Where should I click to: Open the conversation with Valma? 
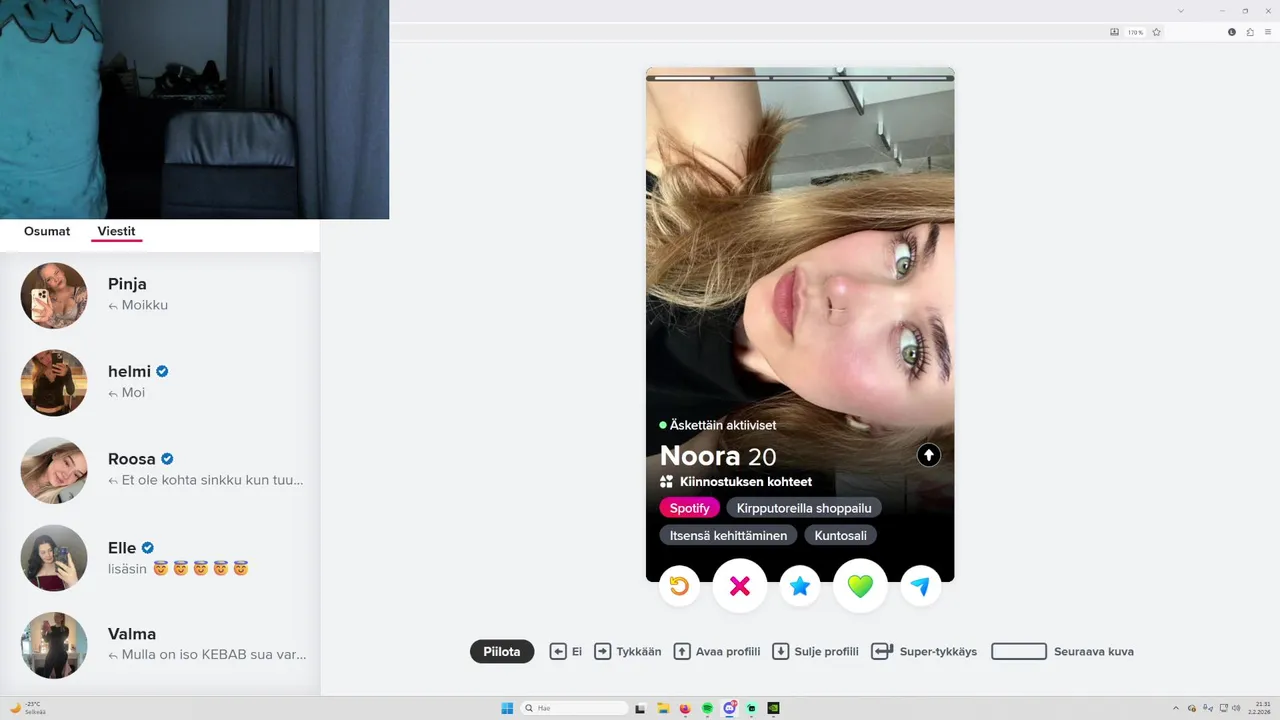point(160,645)
